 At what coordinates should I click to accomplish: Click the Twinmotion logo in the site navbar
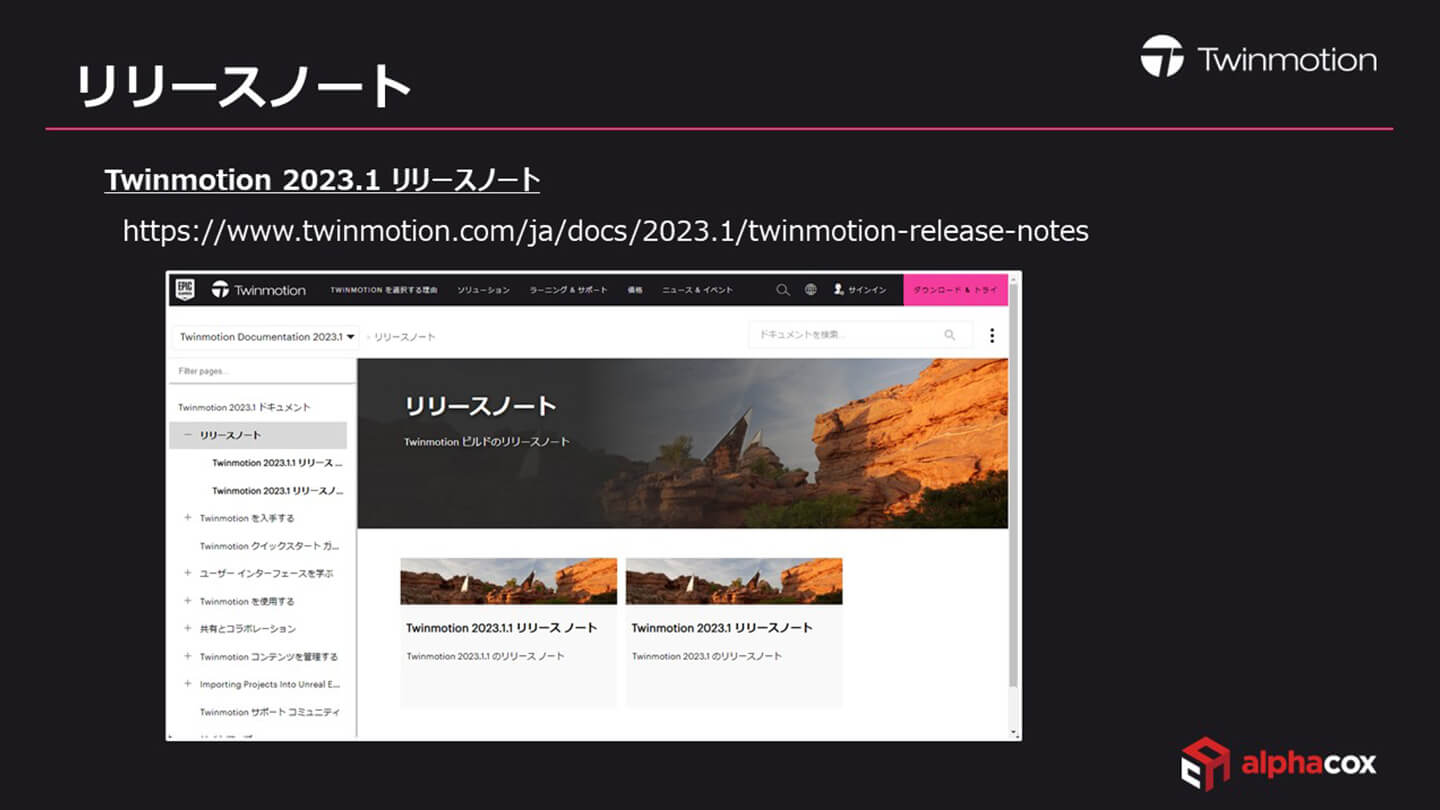click(x=258, y=290)
